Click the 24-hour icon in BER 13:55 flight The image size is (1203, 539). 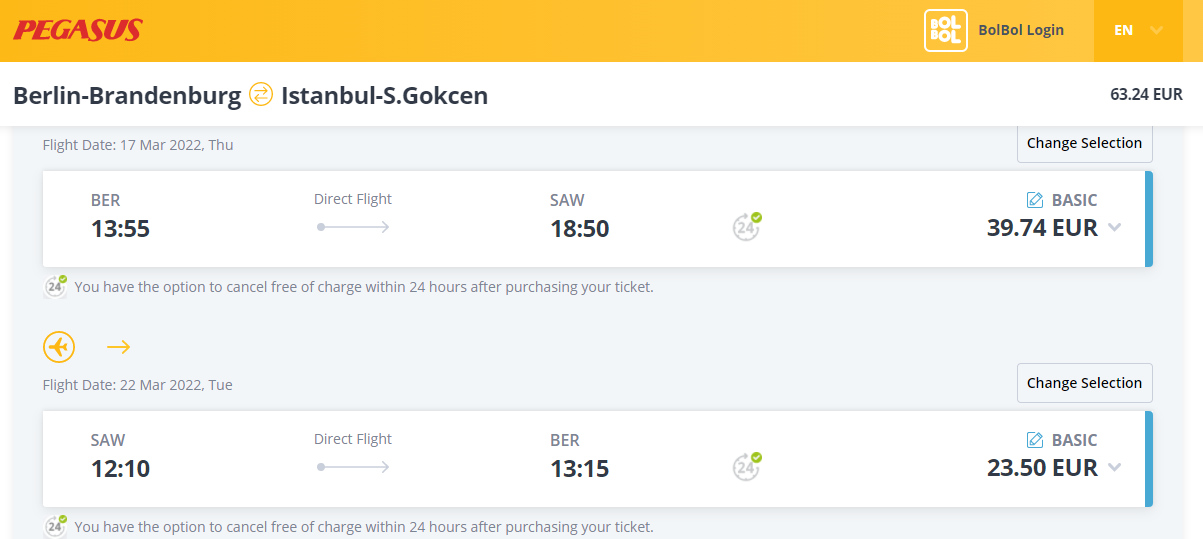(x=746, y=226)
